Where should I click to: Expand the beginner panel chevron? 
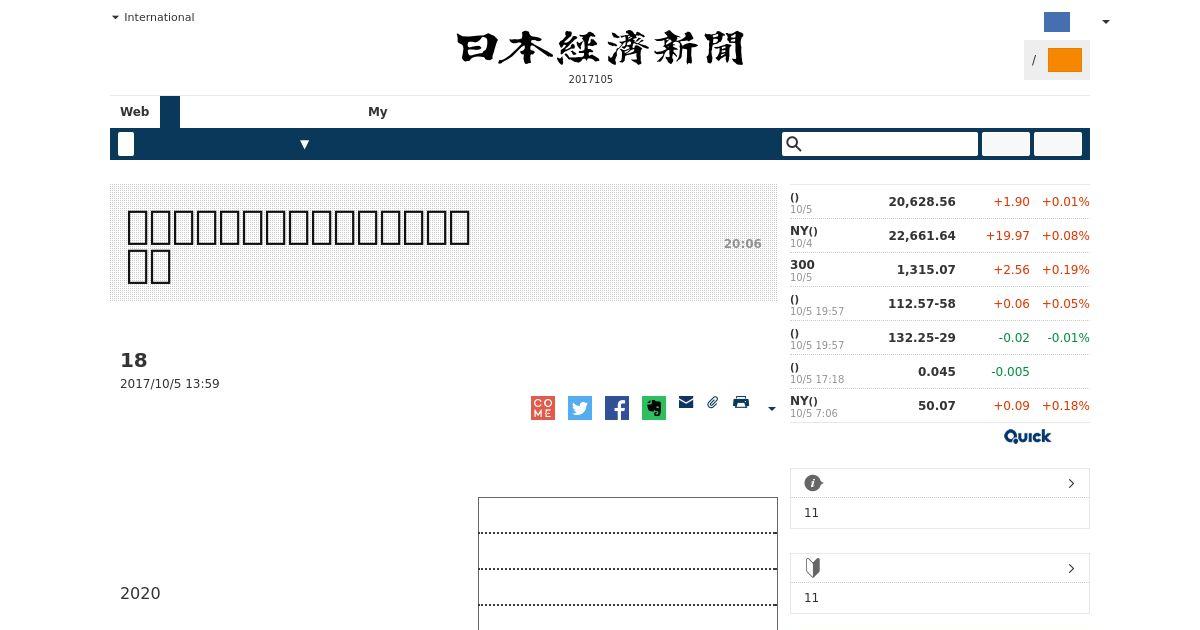tap(1071, 568)
